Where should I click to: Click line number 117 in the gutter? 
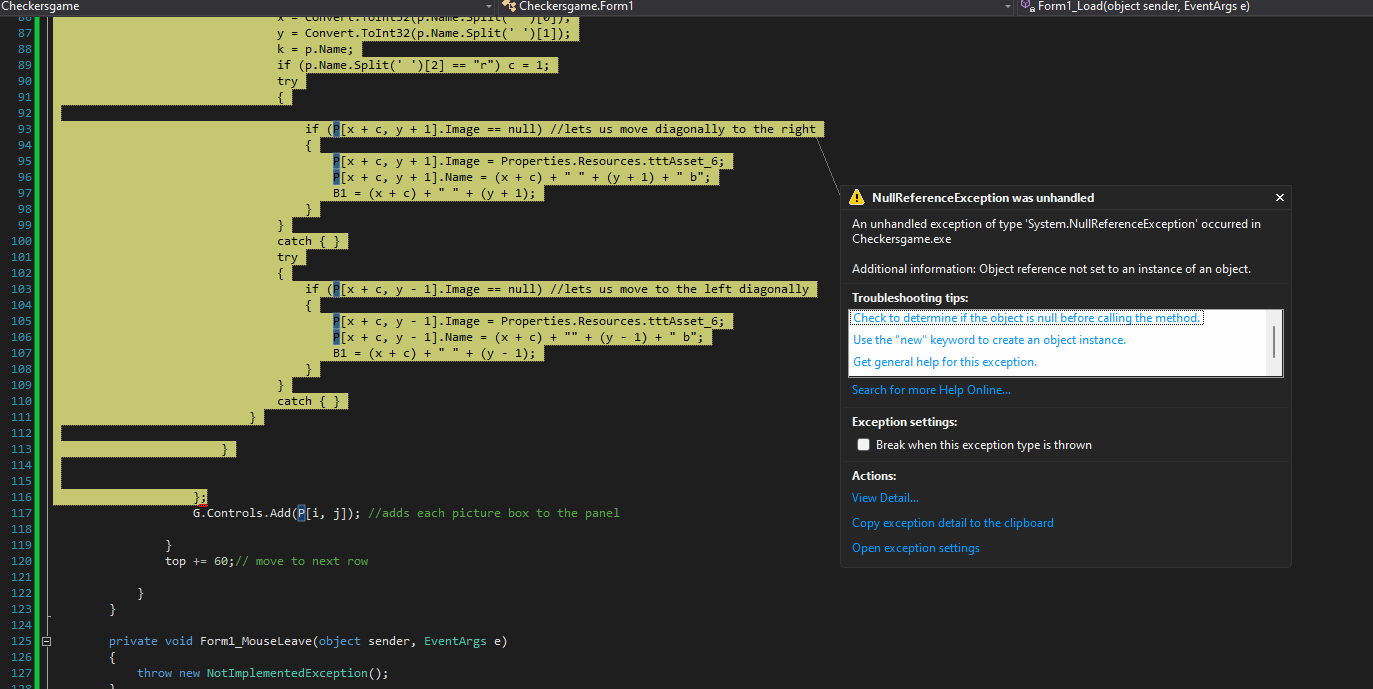[22, 513]
